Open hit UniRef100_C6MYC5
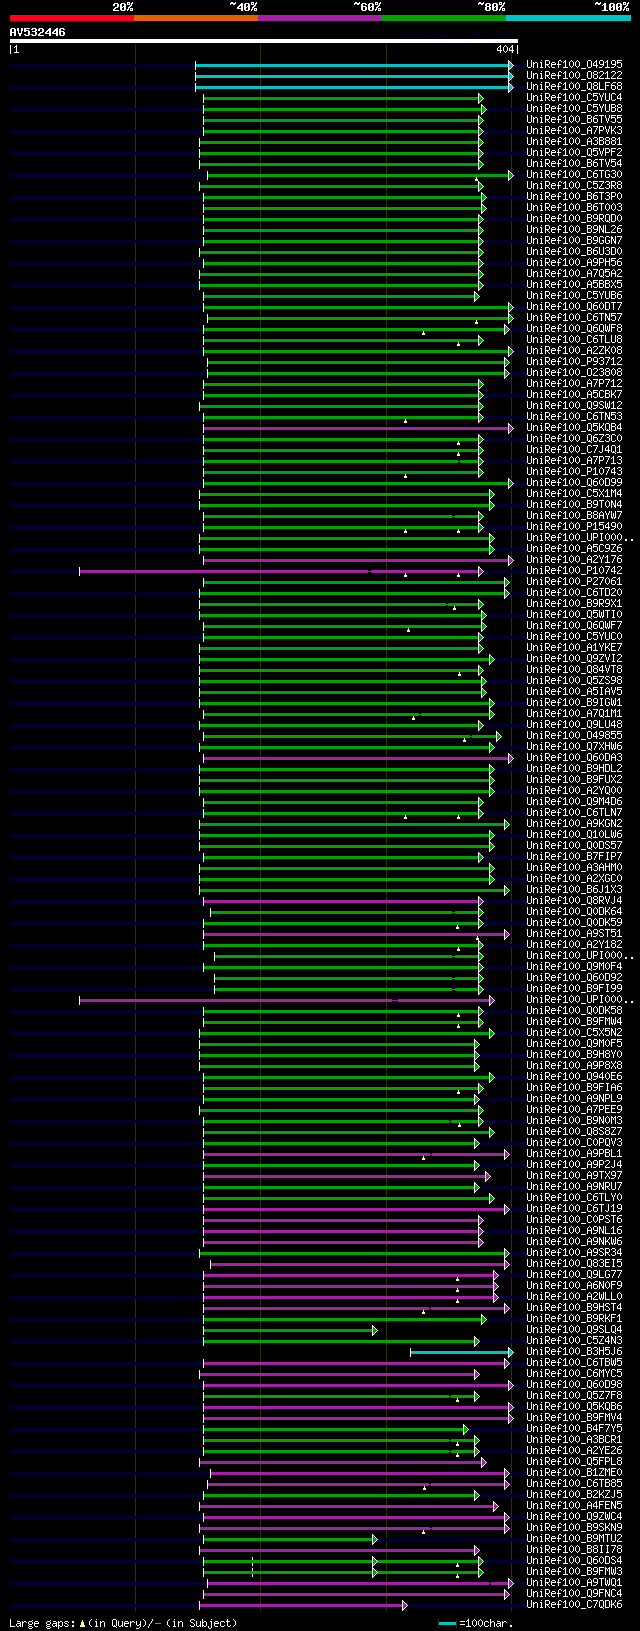 coord(574,1374)
